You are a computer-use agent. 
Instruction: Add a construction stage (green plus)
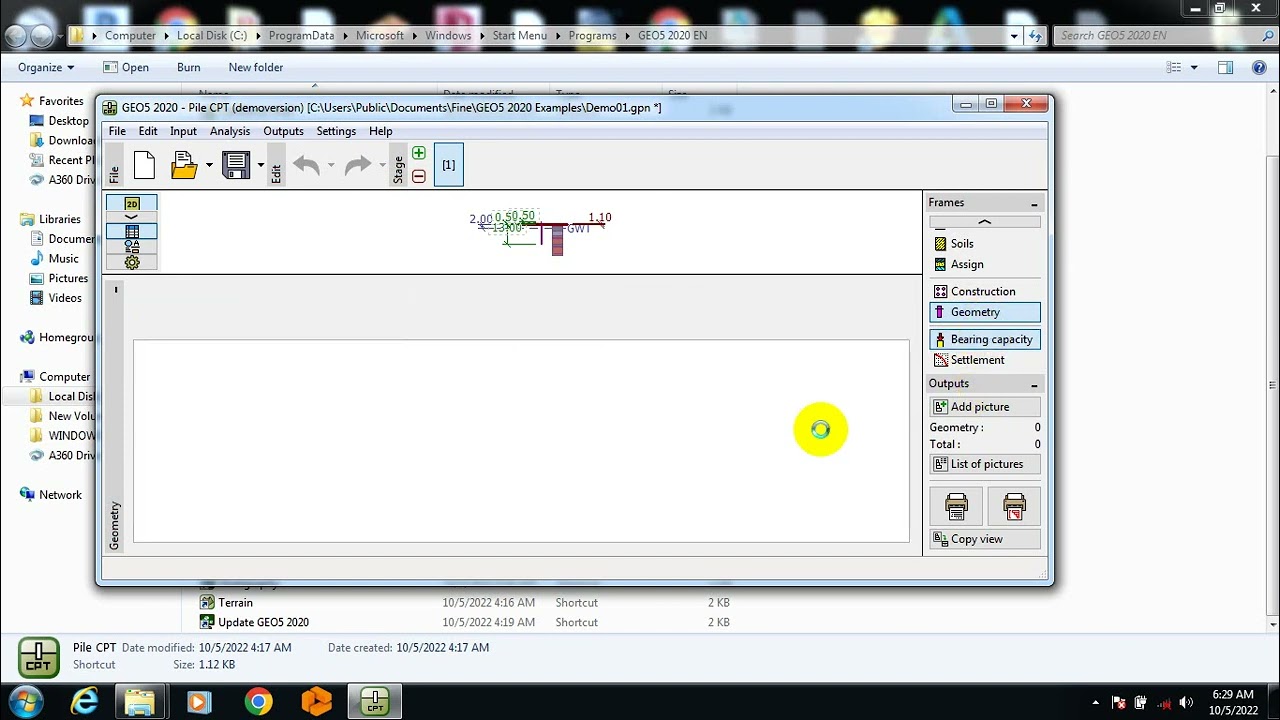click(419, 153)
